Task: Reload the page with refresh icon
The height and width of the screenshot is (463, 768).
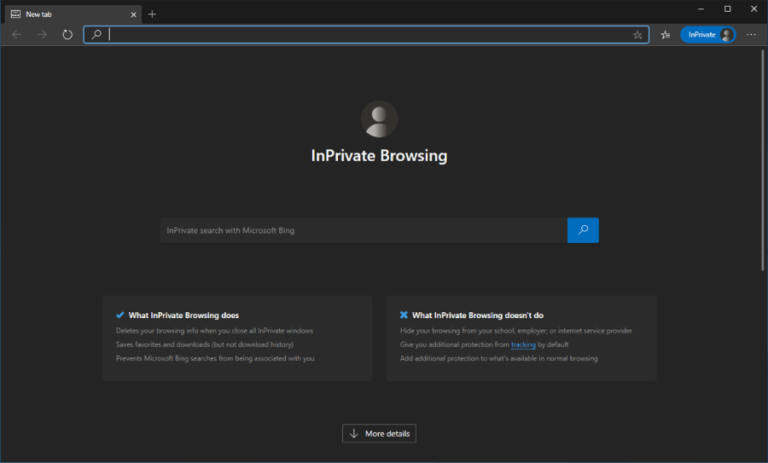Action: coord(68,34)
